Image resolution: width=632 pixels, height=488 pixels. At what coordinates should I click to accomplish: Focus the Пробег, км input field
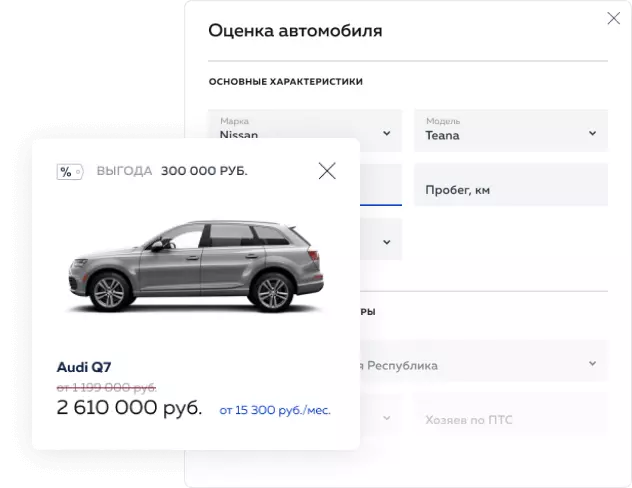pos(511,185)
